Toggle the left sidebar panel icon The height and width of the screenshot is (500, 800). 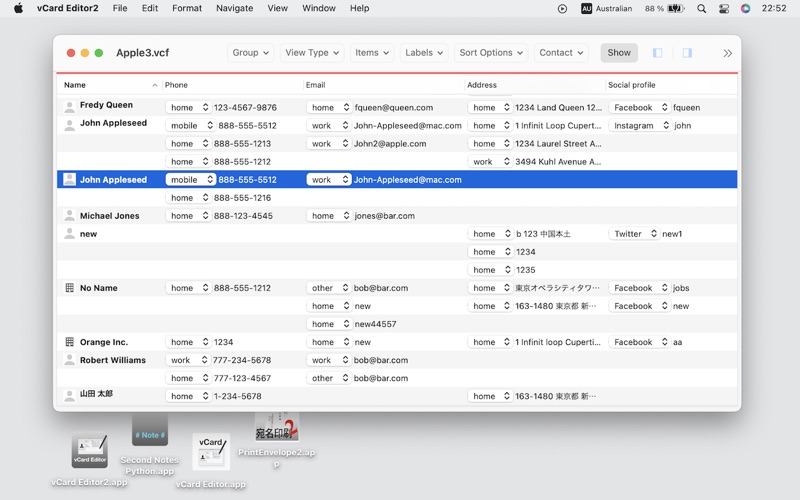[658, 53]
